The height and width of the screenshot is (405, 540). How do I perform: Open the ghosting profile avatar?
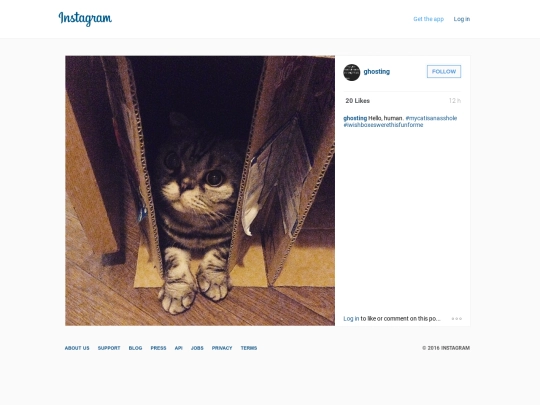(352, 72)
